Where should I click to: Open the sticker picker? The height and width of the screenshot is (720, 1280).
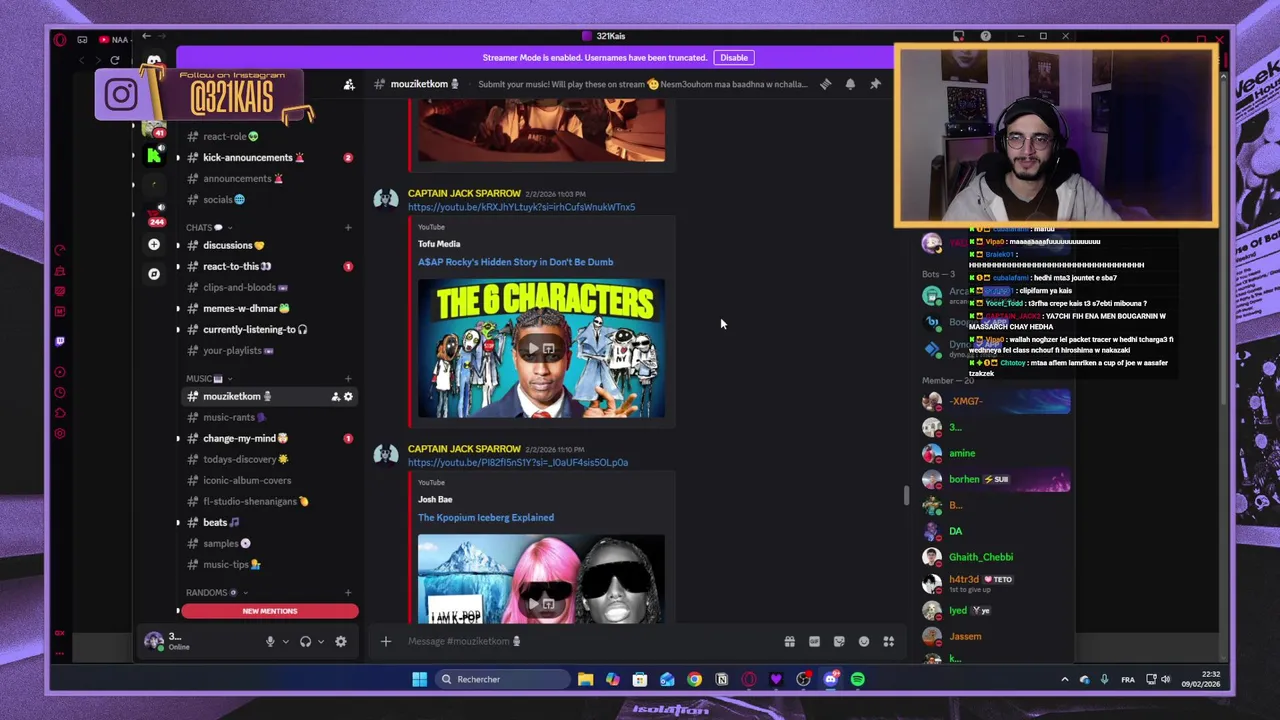[839, 642]
